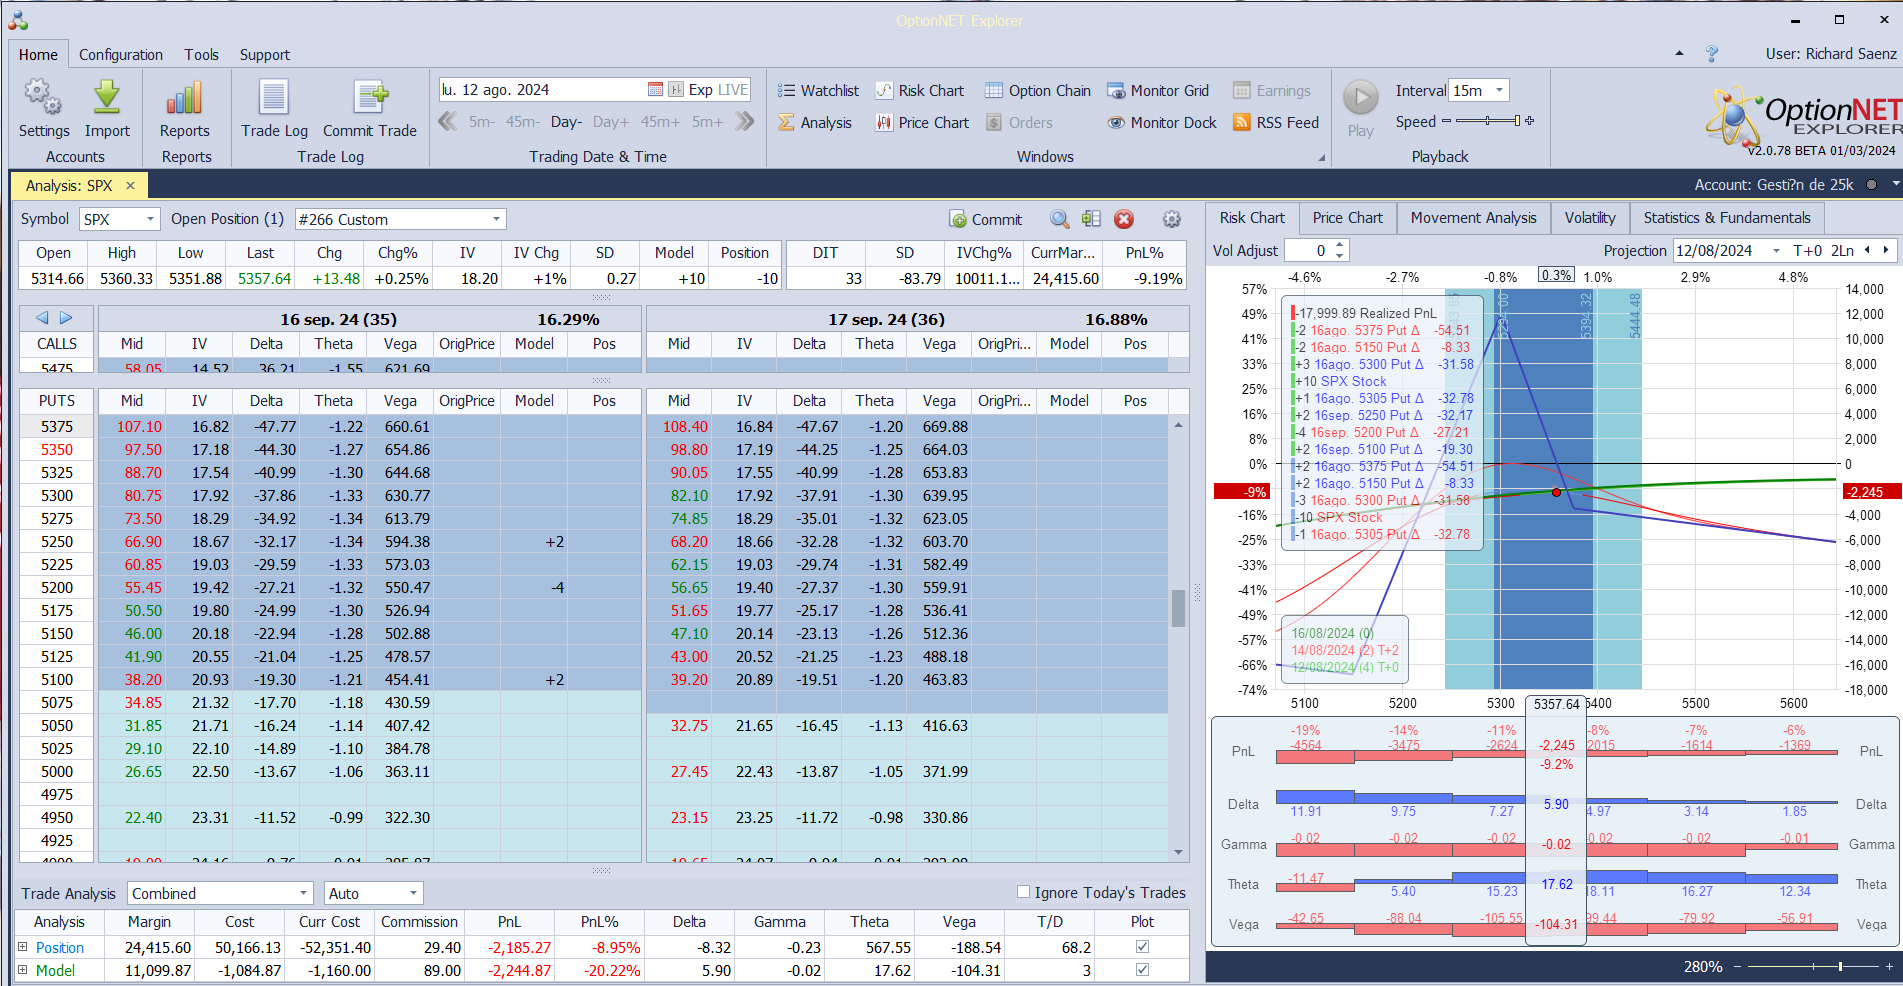Click the Import download arrow icon
This screenshot has width=1903, height=986.
point(107,99)
